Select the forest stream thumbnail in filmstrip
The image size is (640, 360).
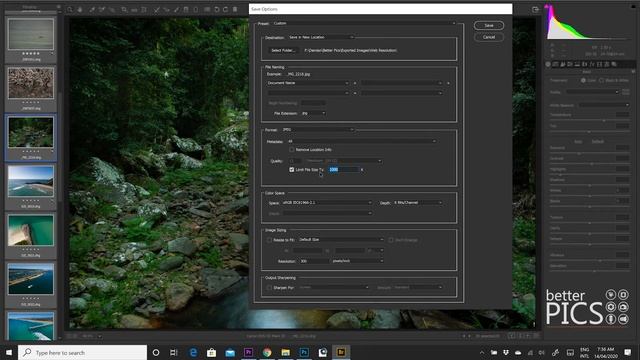pos(31,132)
